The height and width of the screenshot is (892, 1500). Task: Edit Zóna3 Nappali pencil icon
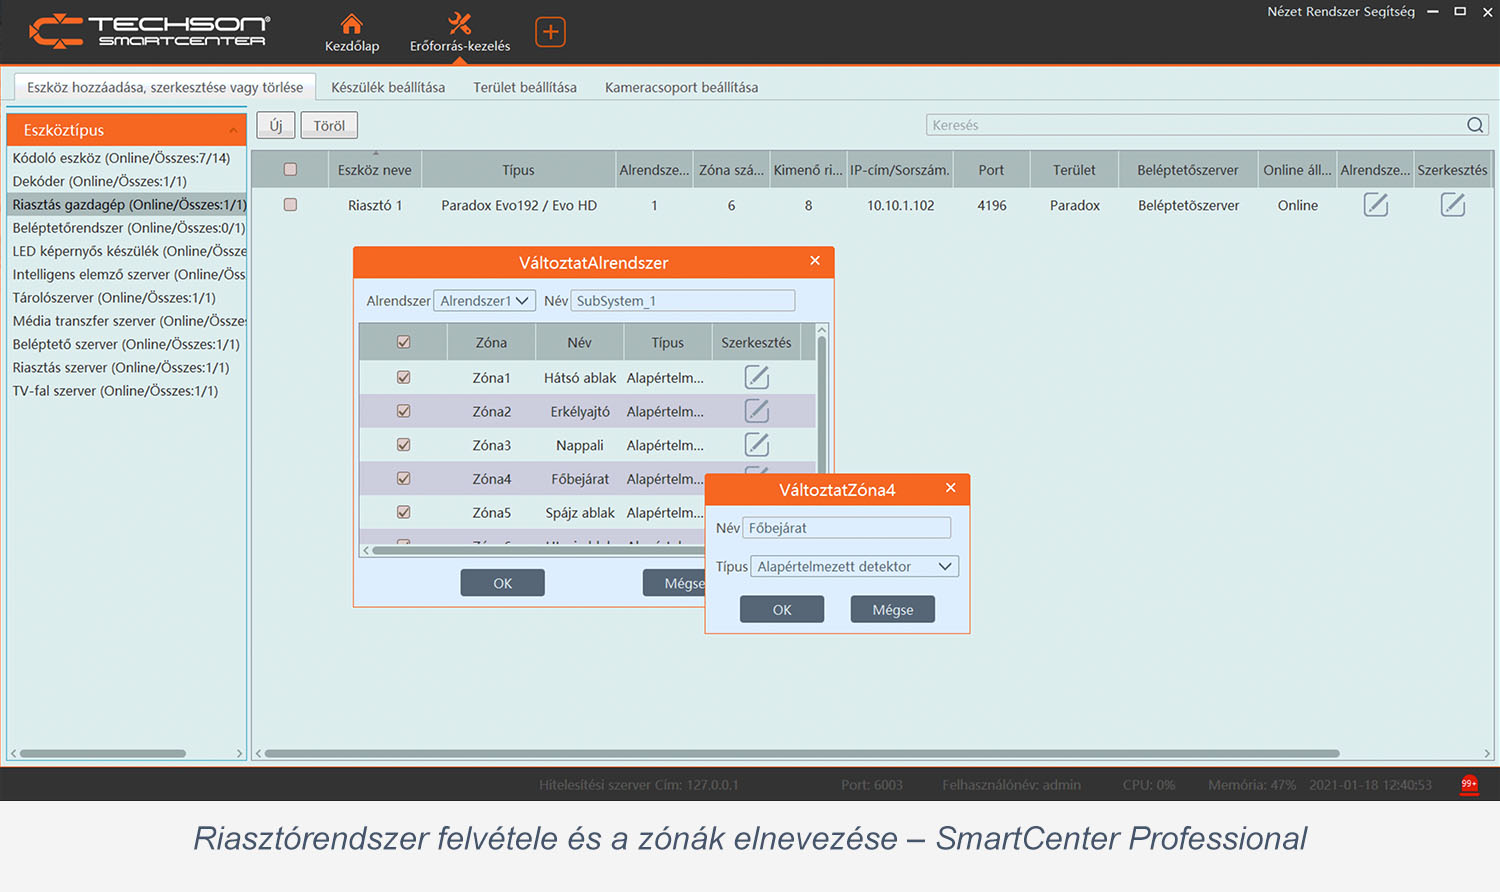tap(757, 445)
